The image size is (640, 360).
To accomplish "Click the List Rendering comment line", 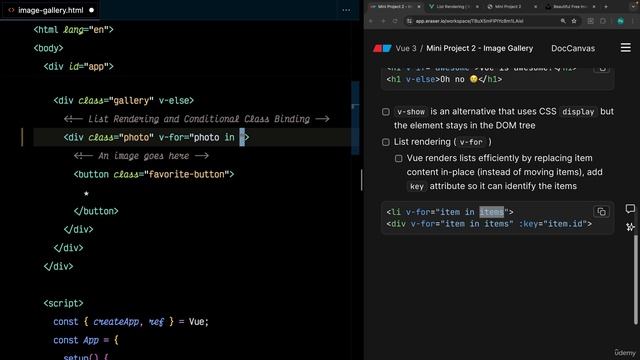I will point(196,119).
